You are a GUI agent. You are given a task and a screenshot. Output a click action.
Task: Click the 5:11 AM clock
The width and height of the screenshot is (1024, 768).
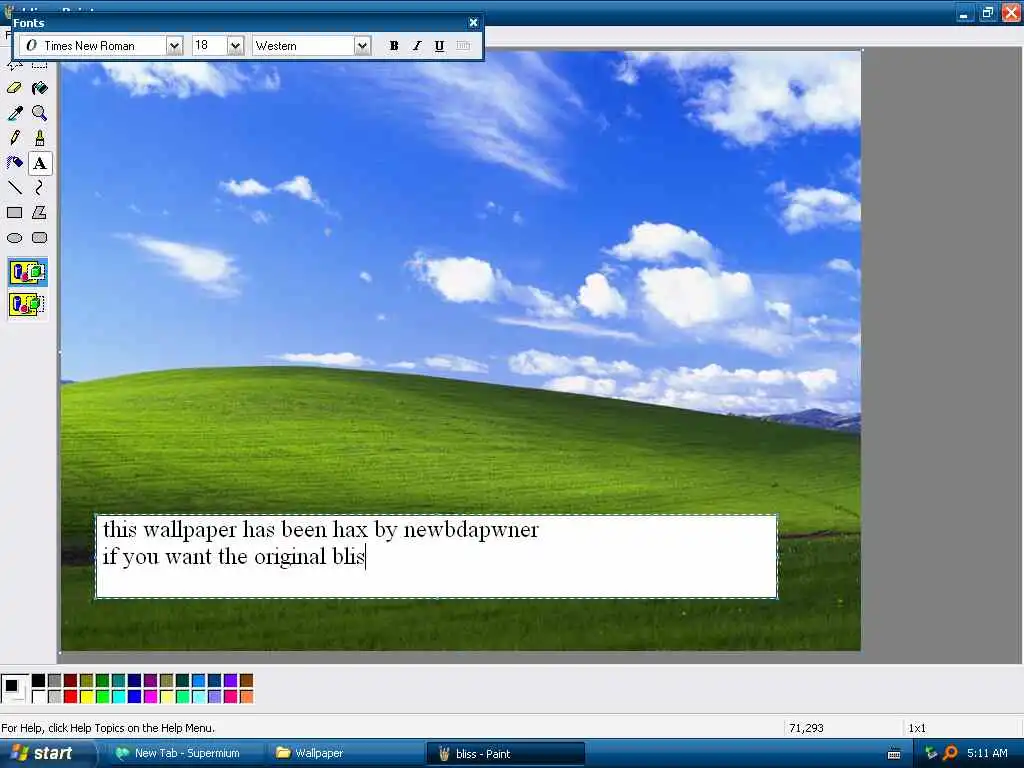(987, 754)
